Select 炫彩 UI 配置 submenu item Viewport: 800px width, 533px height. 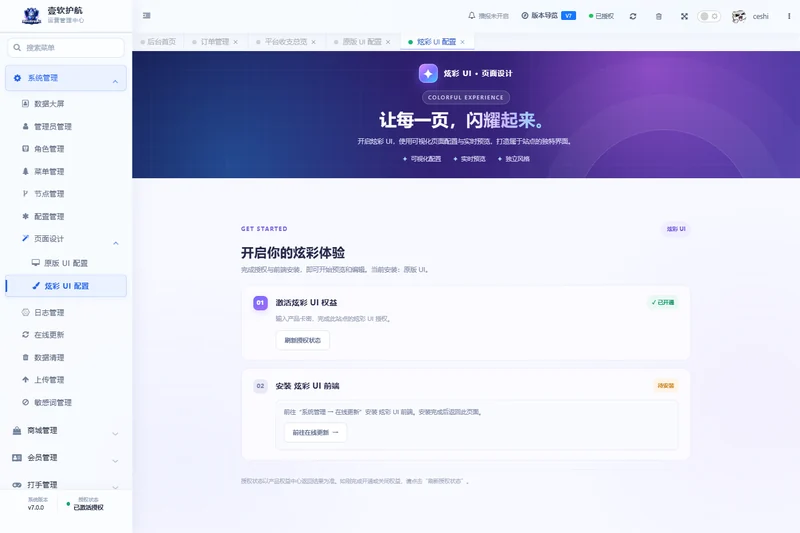point(65,286)
